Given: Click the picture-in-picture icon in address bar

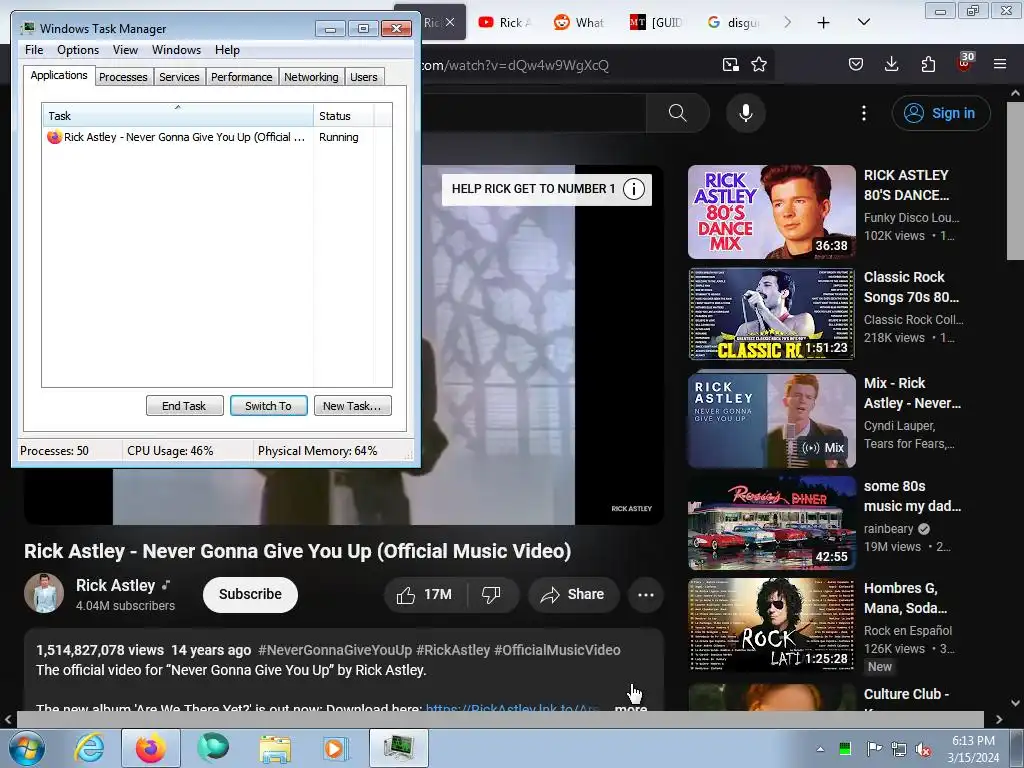Looking at the screenshot, I should (730, 64).
